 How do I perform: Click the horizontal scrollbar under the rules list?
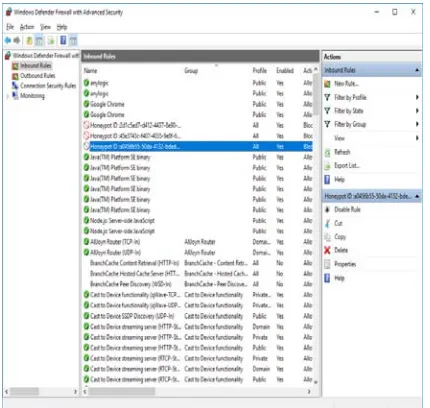[x=122, y=391]
